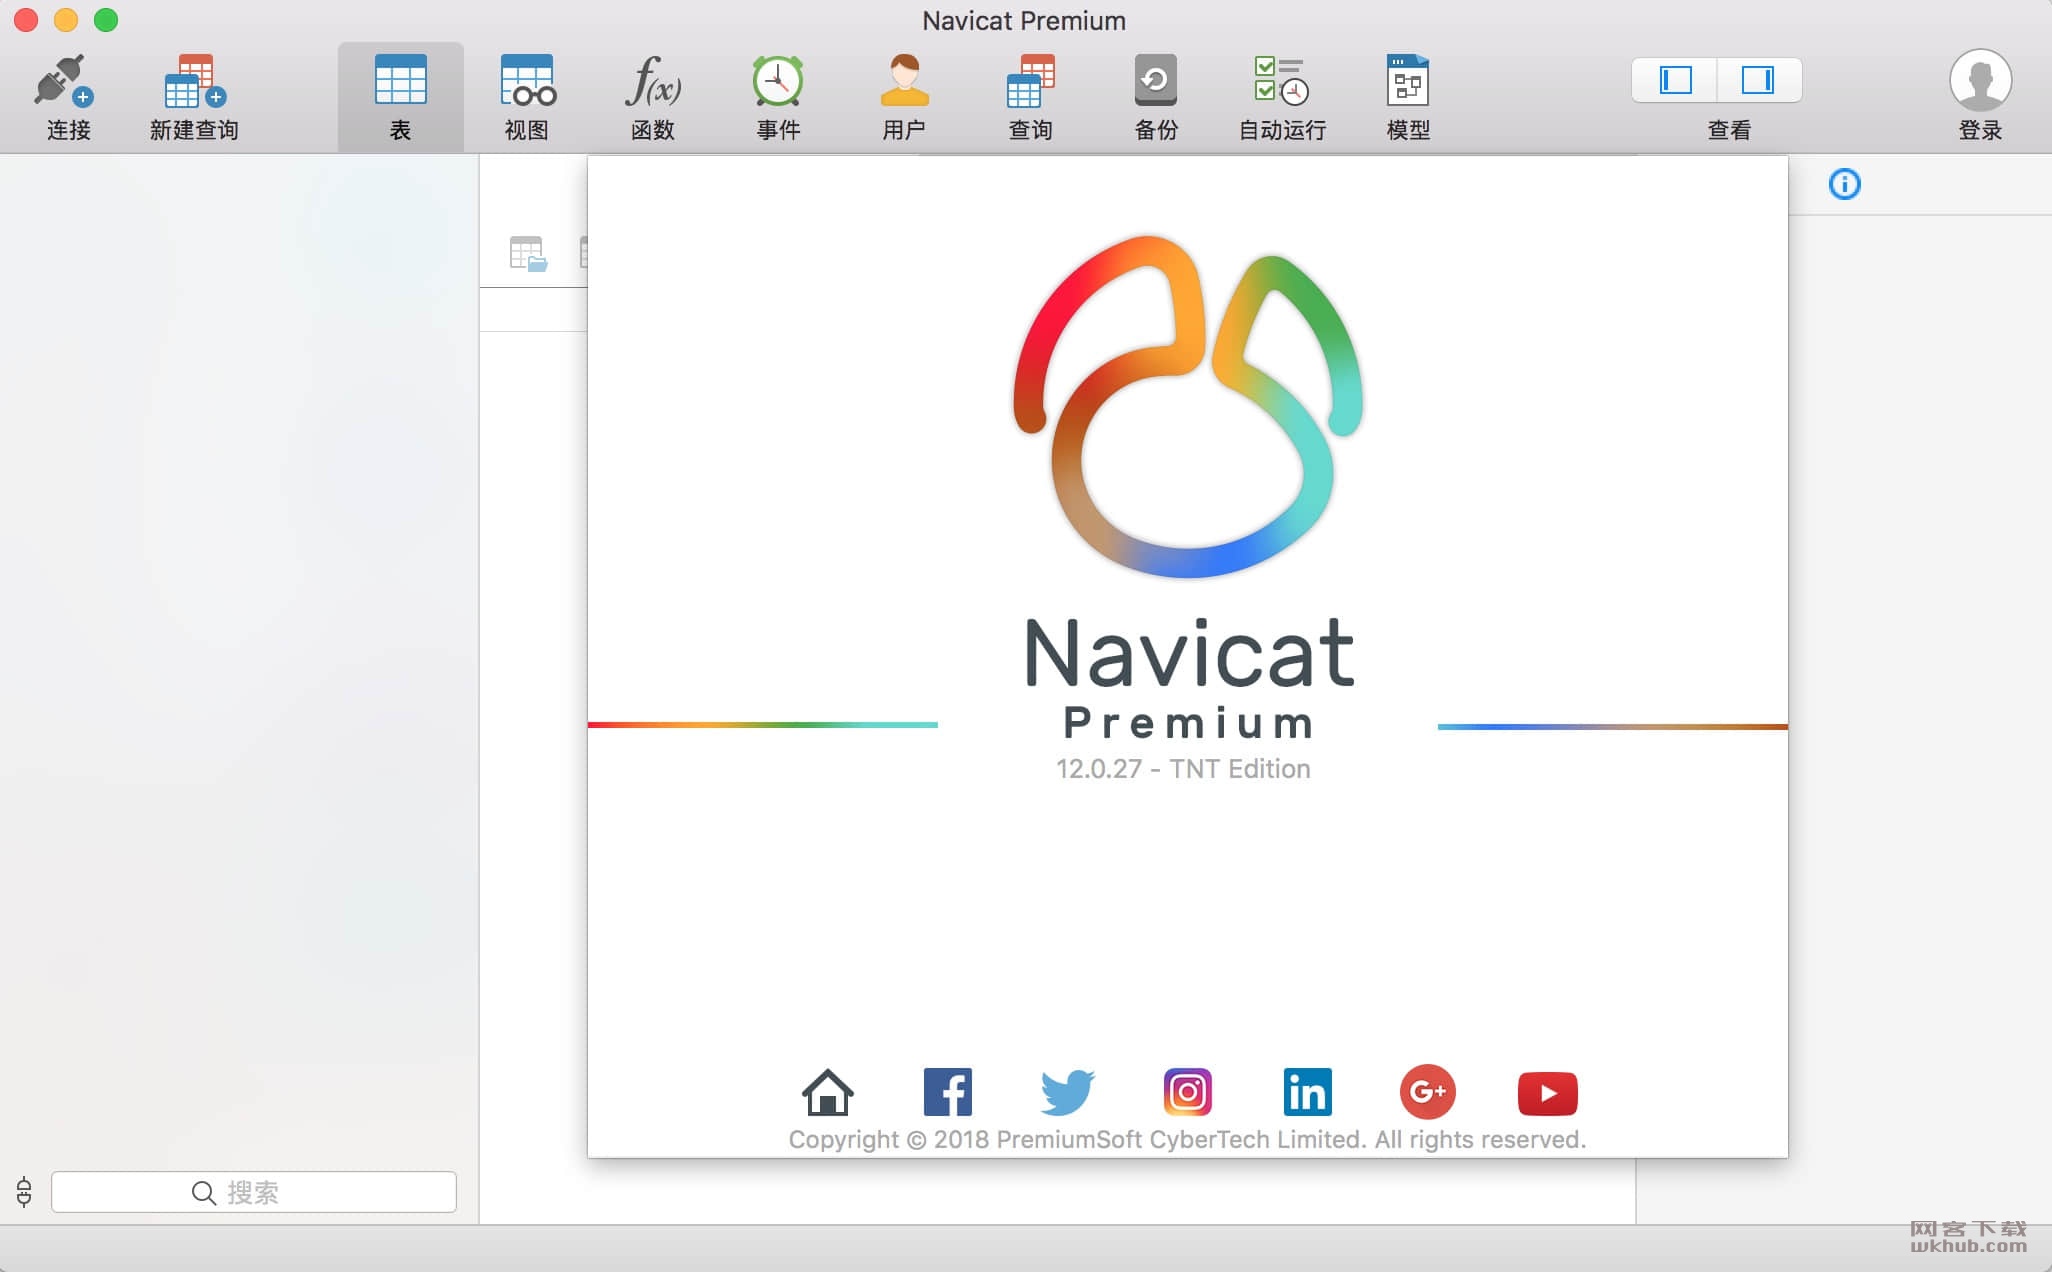This screenshot has height=1272, width=2052.
Task: Toggle the left sidebar view pane
Action: tap(1675, 80)
